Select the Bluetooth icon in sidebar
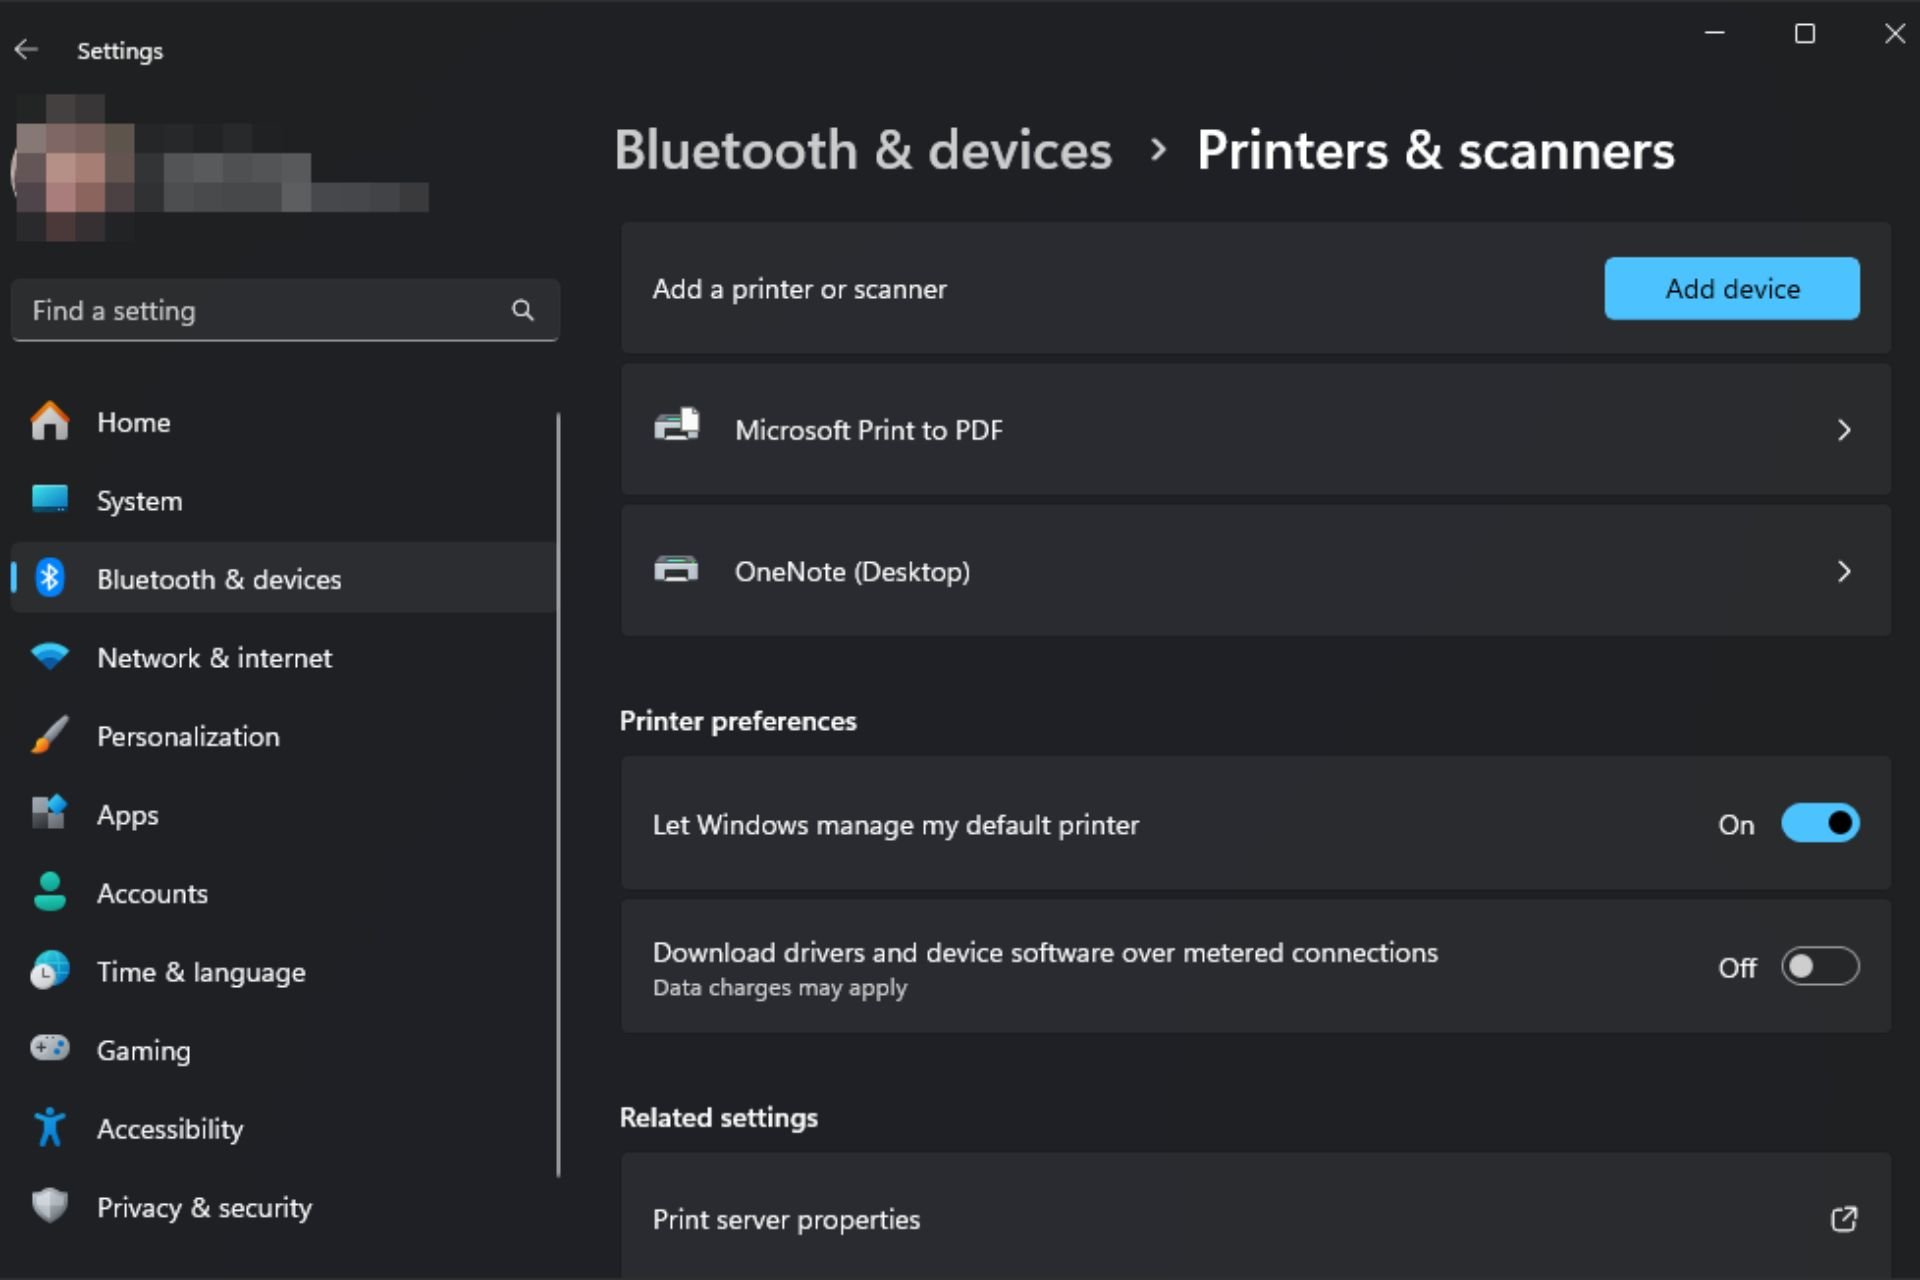 click(49, 578)
